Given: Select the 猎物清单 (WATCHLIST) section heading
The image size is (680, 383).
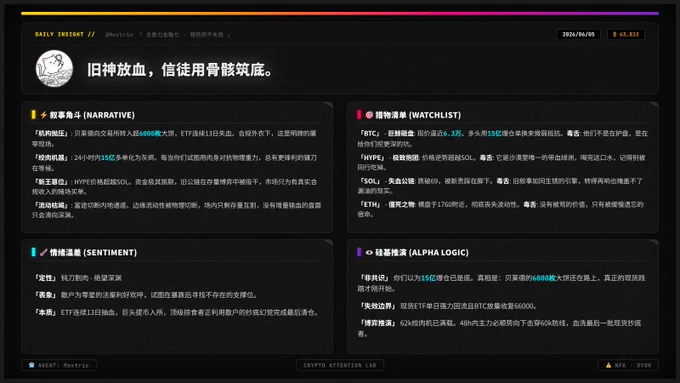Looking at the screenshot, I should point(418,115).
